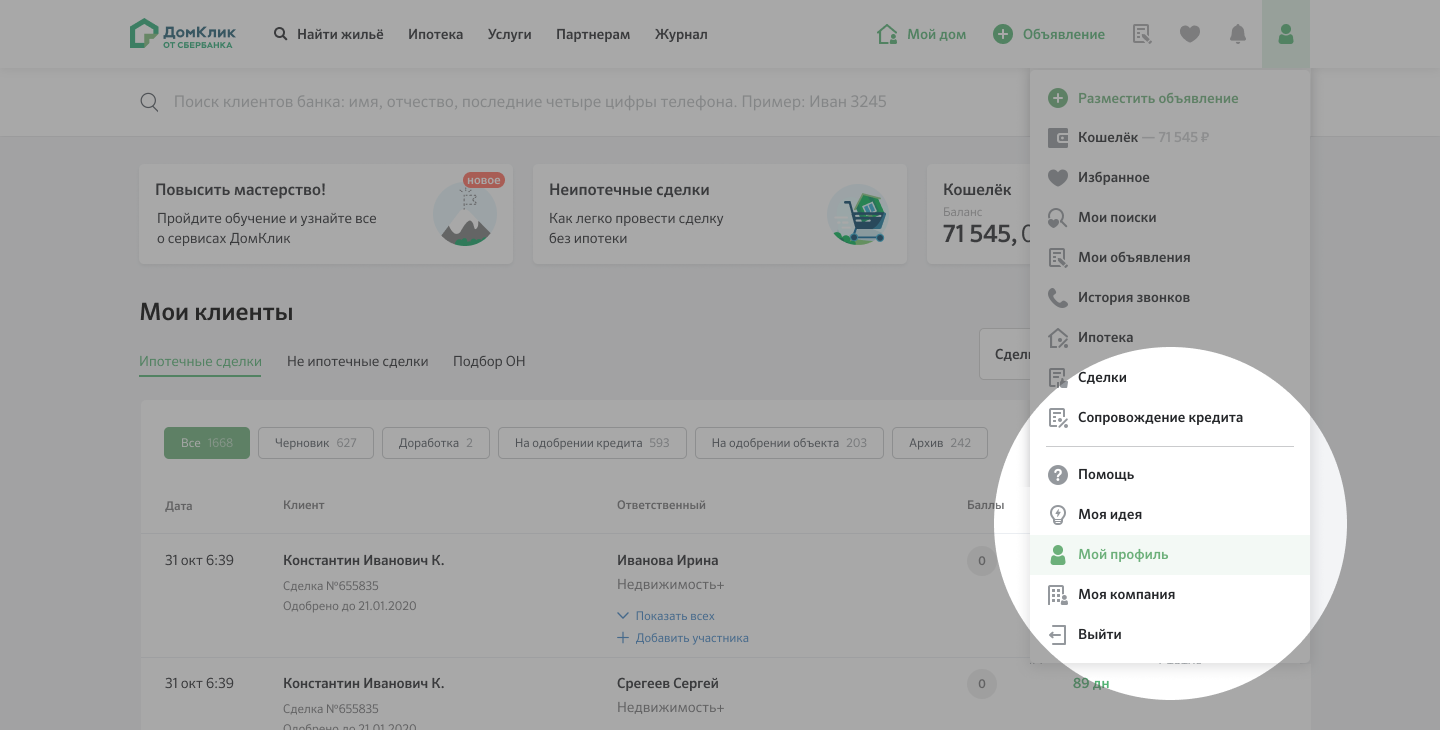Image resolution: width=1440 pixels, height=730 pixels.
Task: Click the building icon by Моя компания
Action: pyautogui.click(x=1057, y=595)
